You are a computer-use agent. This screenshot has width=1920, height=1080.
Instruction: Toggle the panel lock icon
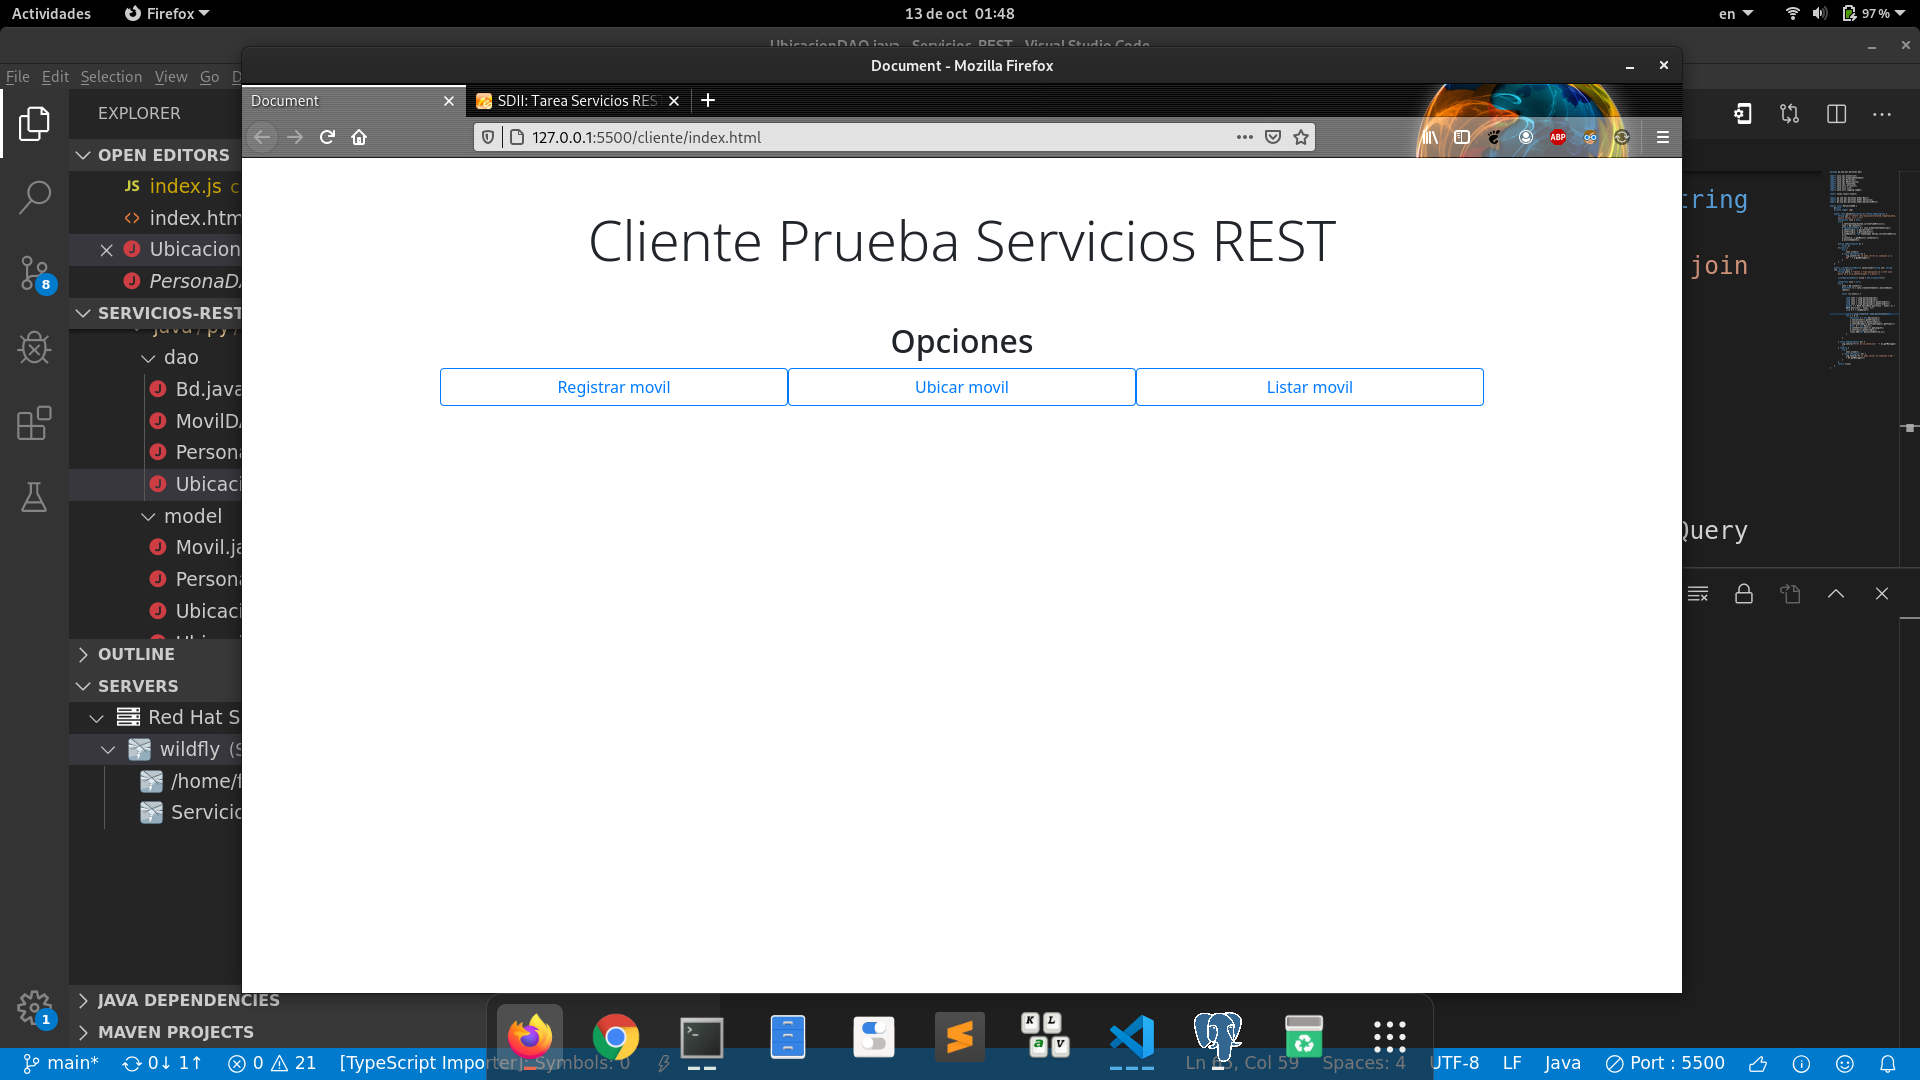coord(1744,594)
